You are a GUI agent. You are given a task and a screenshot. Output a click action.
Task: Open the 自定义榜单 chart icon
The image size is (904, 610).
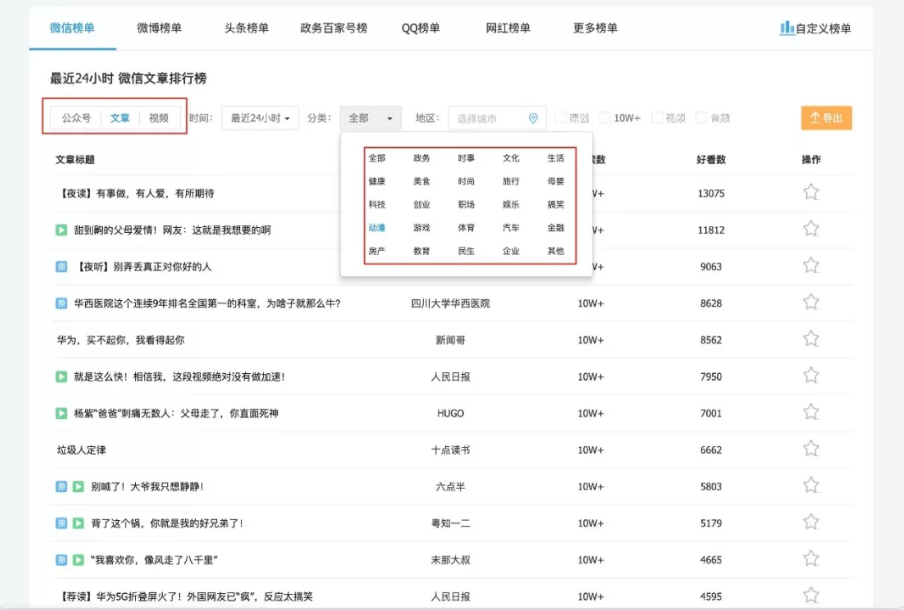pyautogui.click(x=787, y=28)
